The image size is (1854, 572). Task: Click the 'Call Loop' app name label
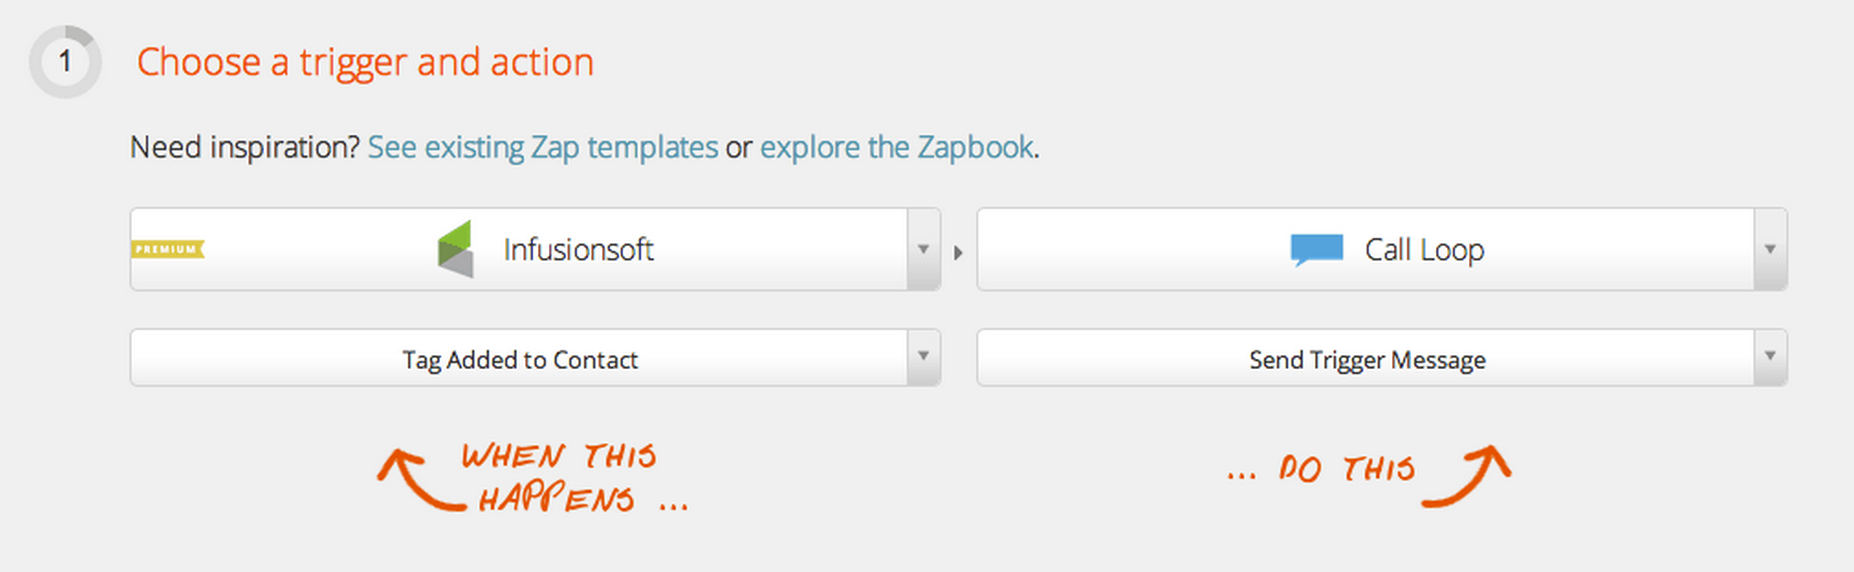point(1424,250)
